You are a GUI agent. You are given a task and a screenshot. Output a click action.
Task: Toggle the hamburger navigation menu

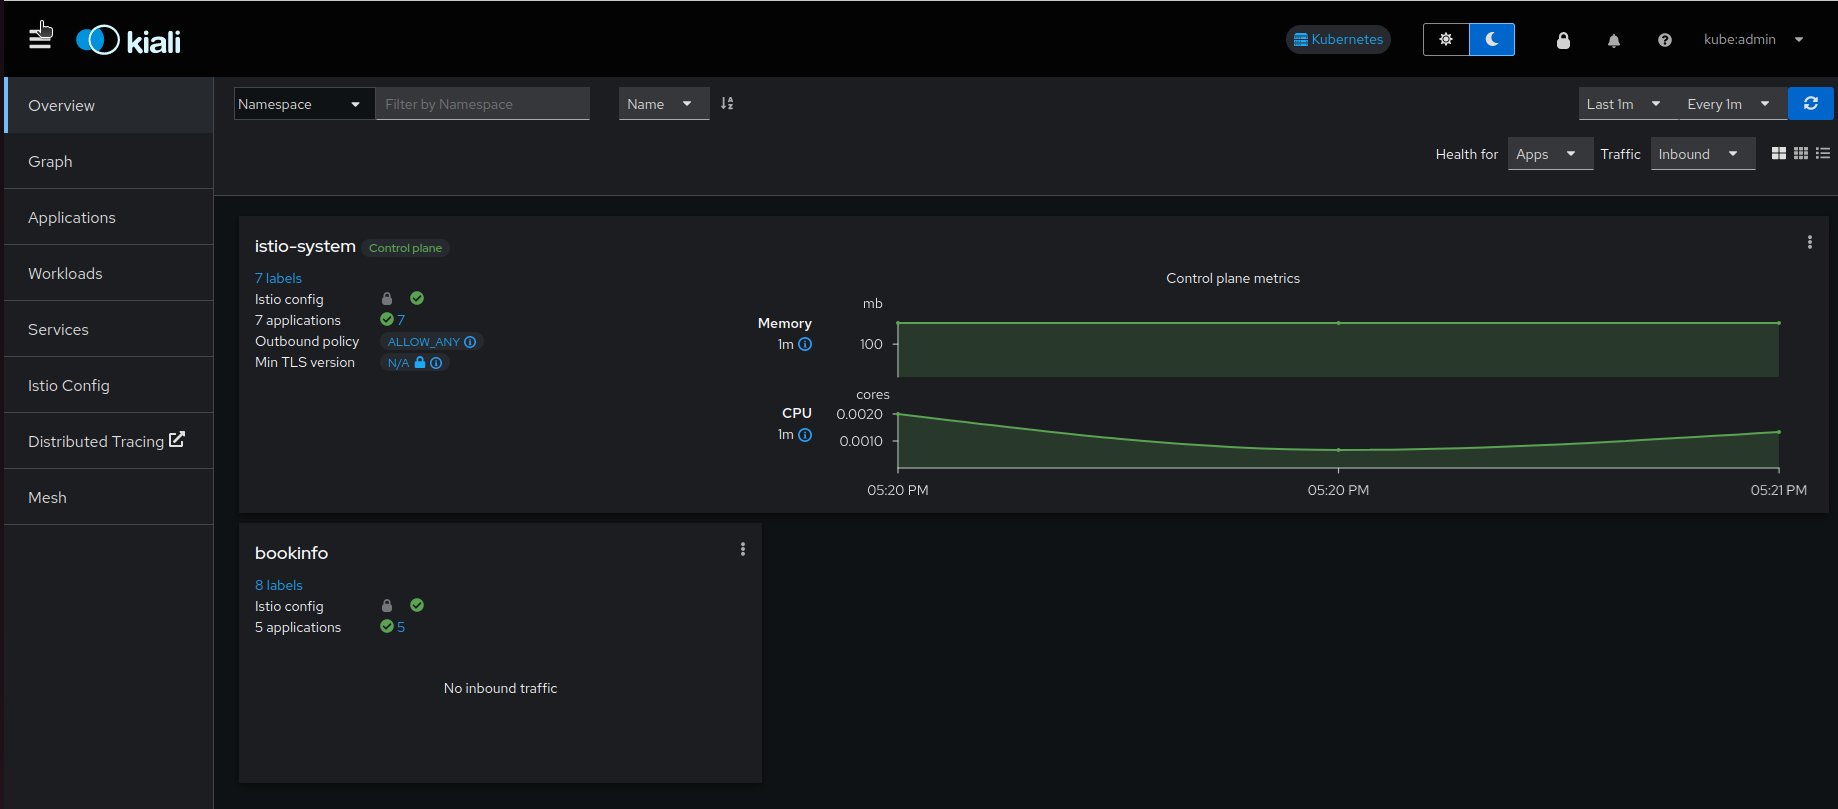[x=40, y=39]
